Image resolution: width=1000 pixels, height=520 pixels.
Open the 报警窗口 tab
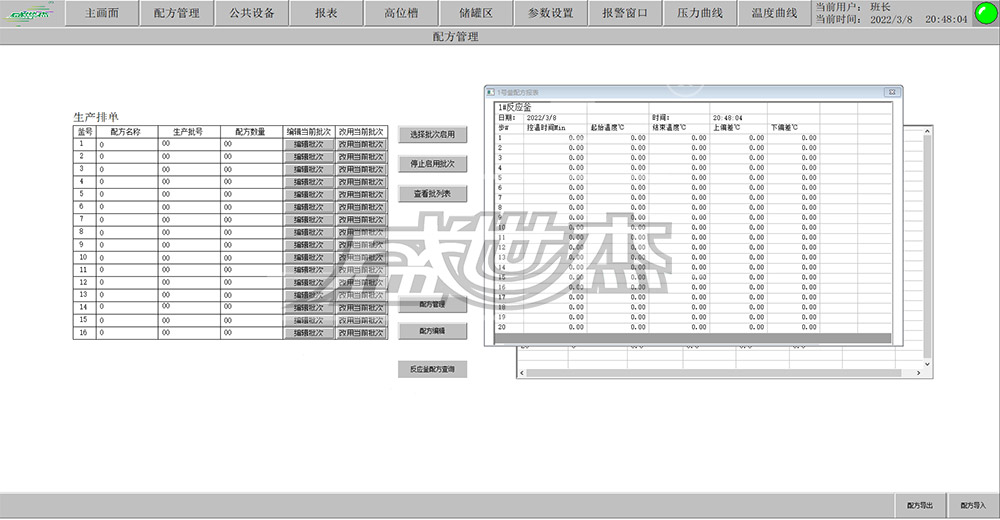pyautogui.click(x=625, y=14)
